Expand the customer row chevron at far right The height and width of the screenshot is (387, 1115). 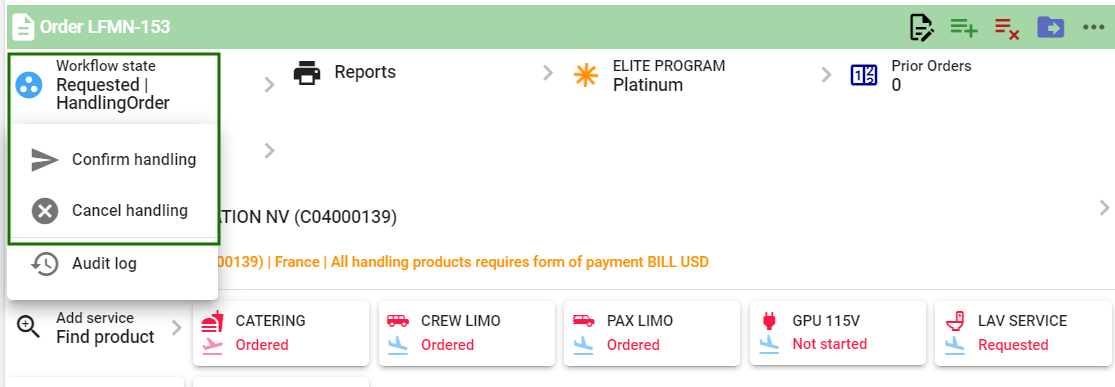coord(1104,208)
